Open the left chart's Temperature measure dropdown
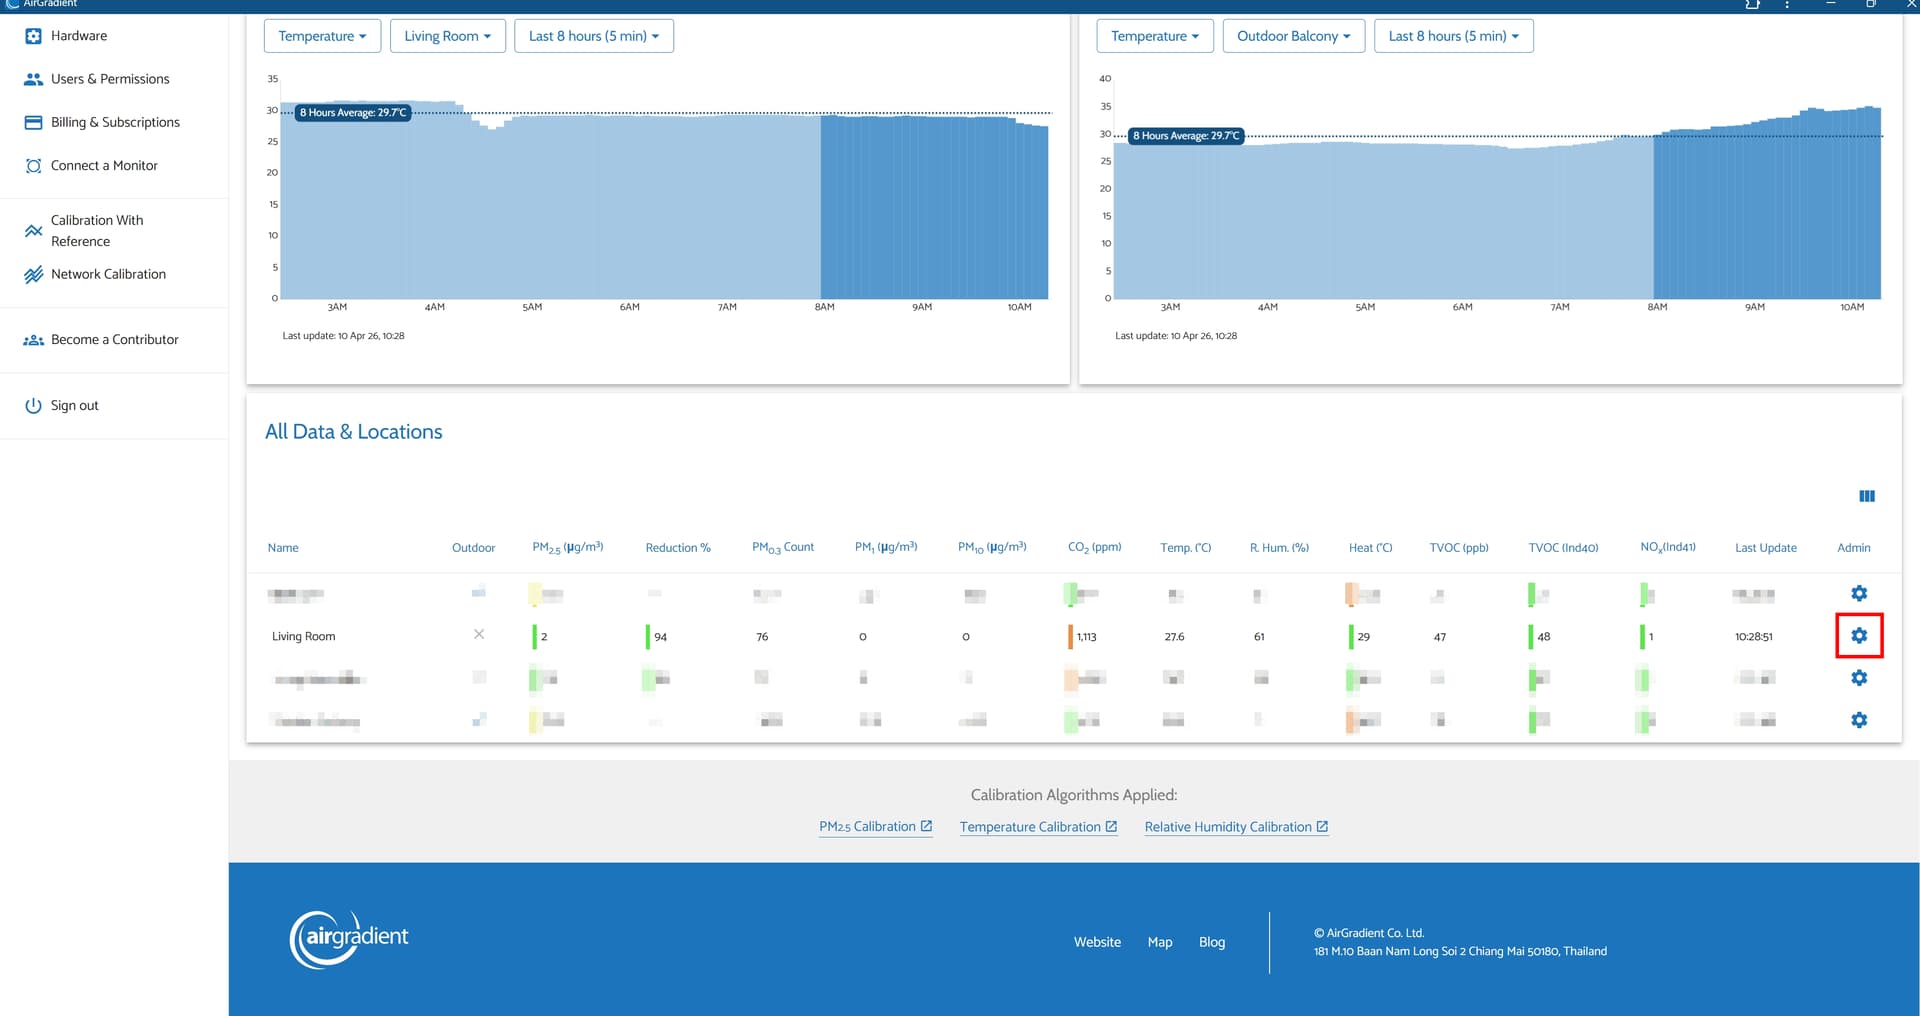The height and width of the screenshot is (1016, 1920). click(x=322, y=36)
